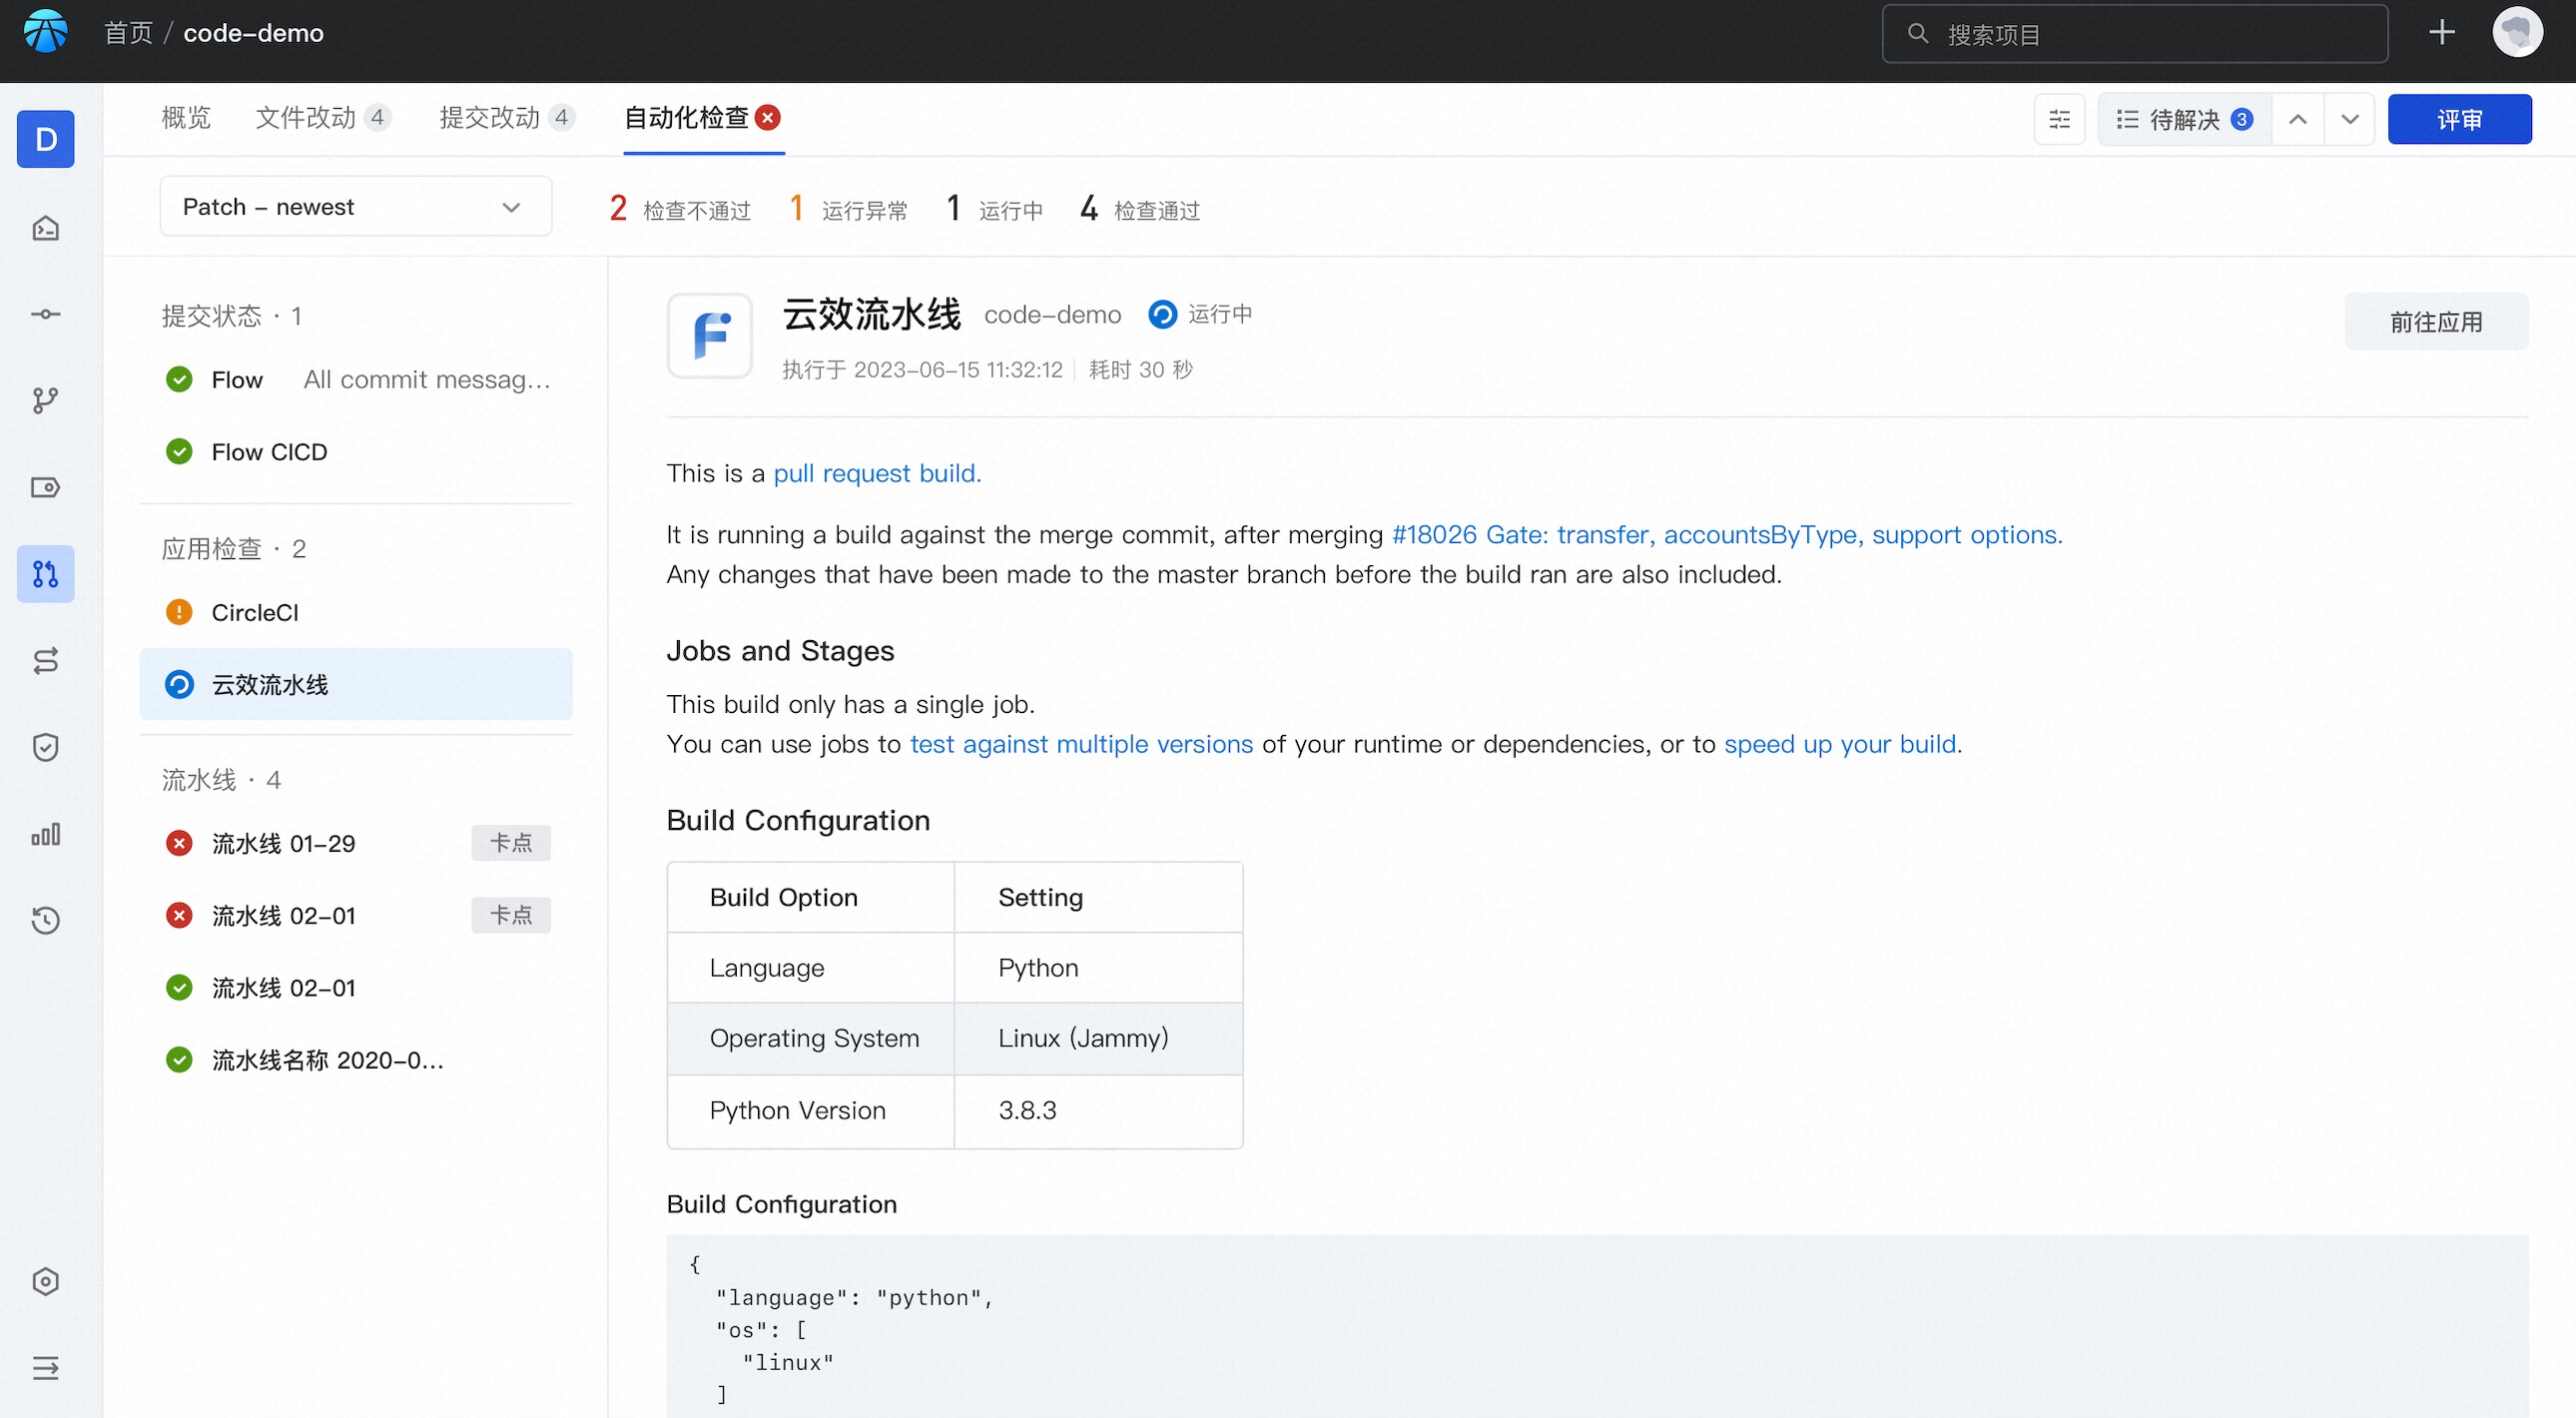Open the history clock sidebar icon
2576x1418 pixels.
pyautogui.click(x=45, y=920)
